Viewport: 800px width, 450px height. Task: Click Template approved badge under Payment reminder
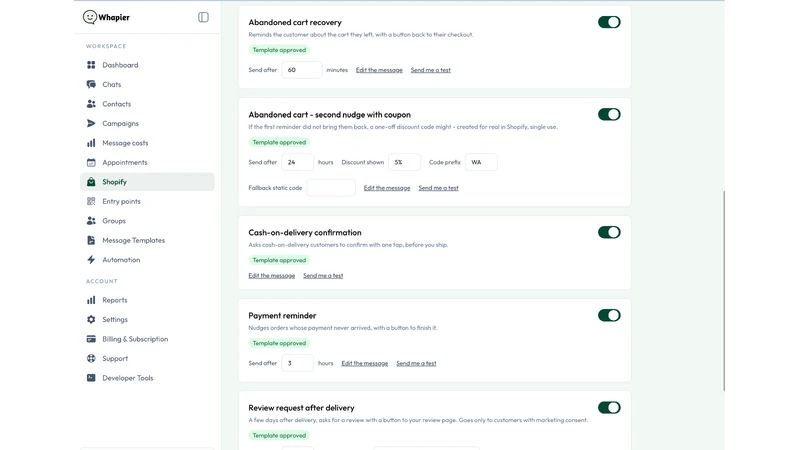(x=279, y=343)
